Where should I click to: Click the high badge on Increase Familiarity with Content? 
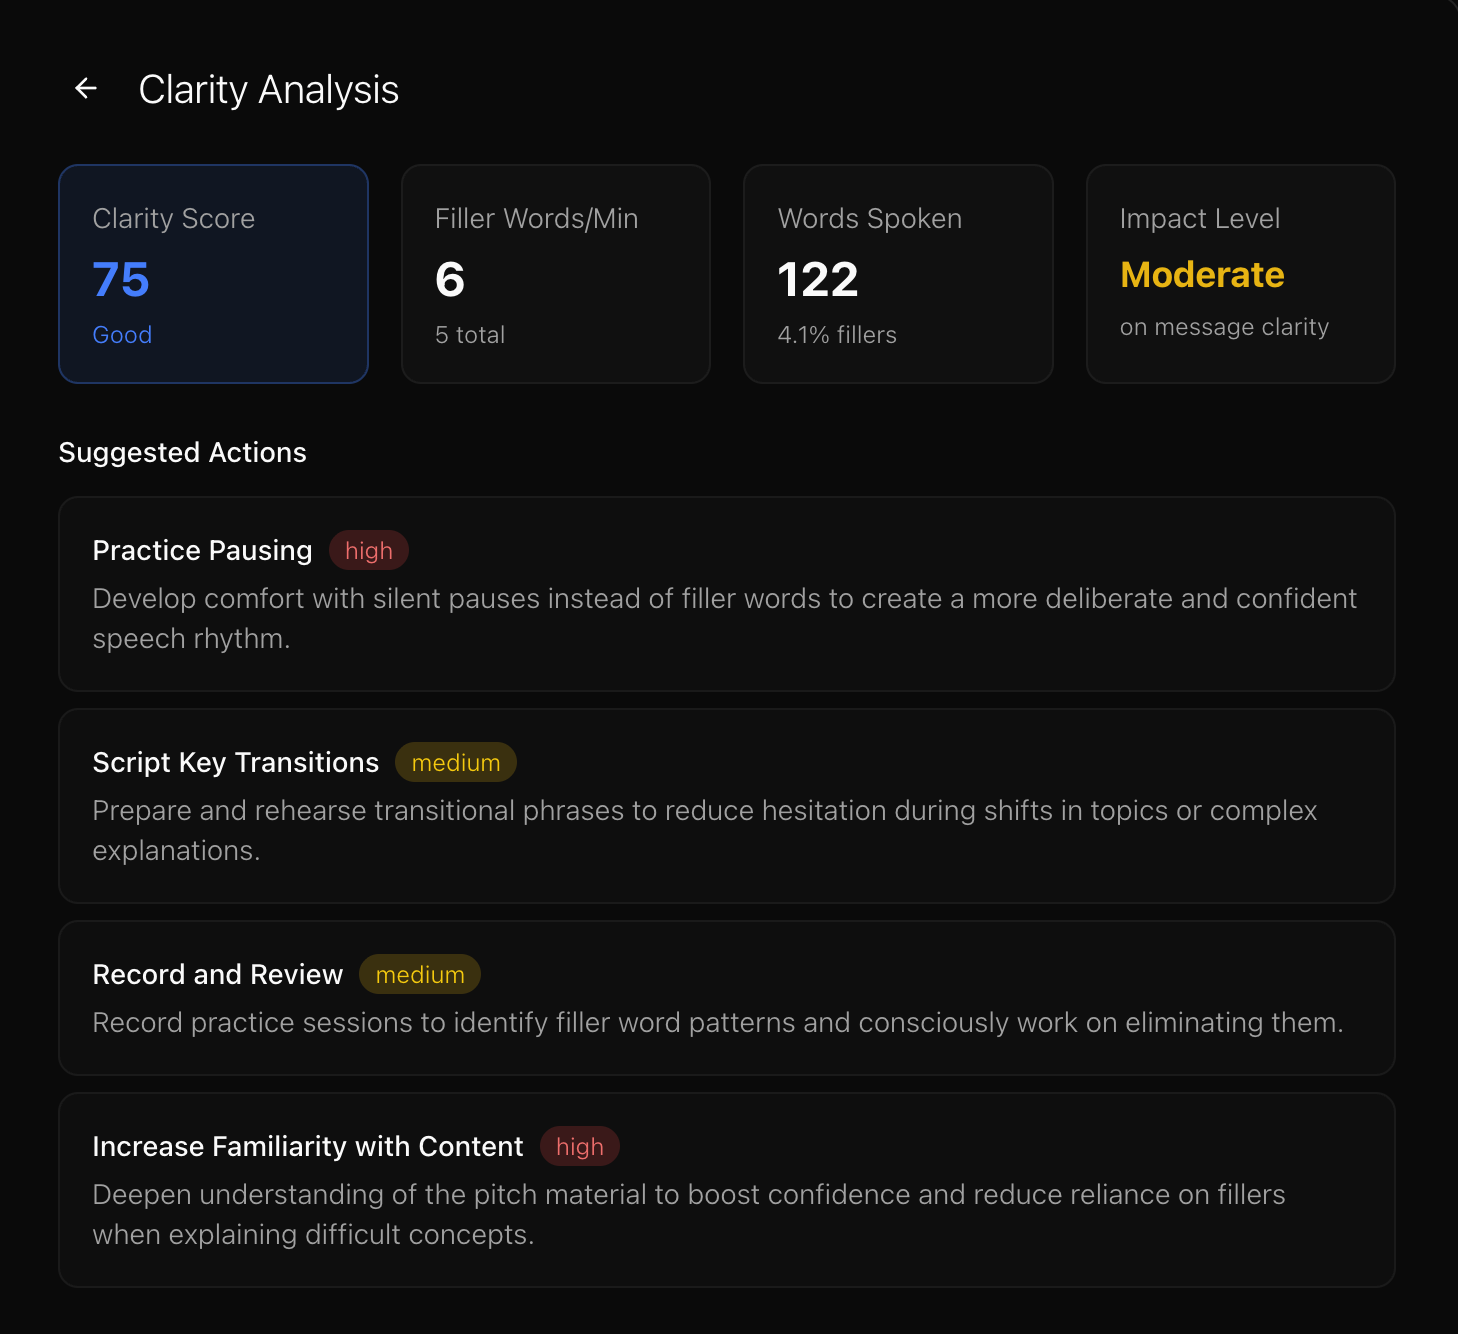click(580, 1146)
